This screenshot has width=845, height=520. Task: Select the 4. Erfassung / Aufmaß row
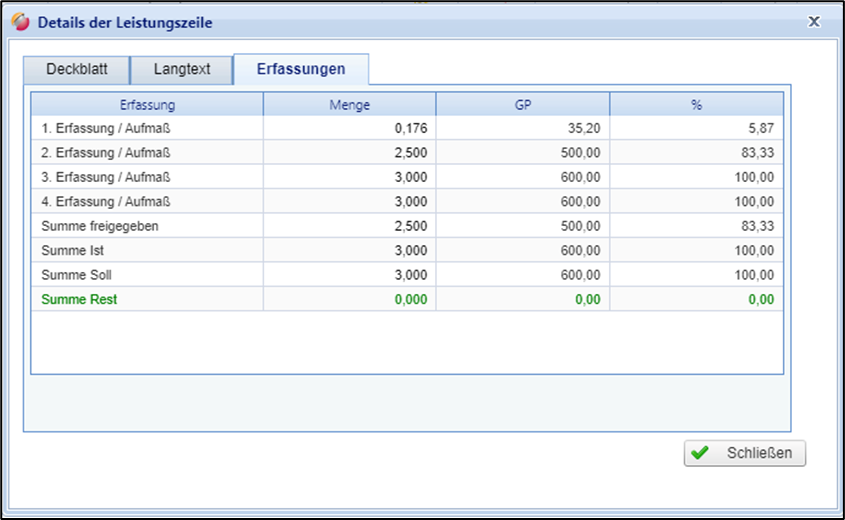(107, 202)
